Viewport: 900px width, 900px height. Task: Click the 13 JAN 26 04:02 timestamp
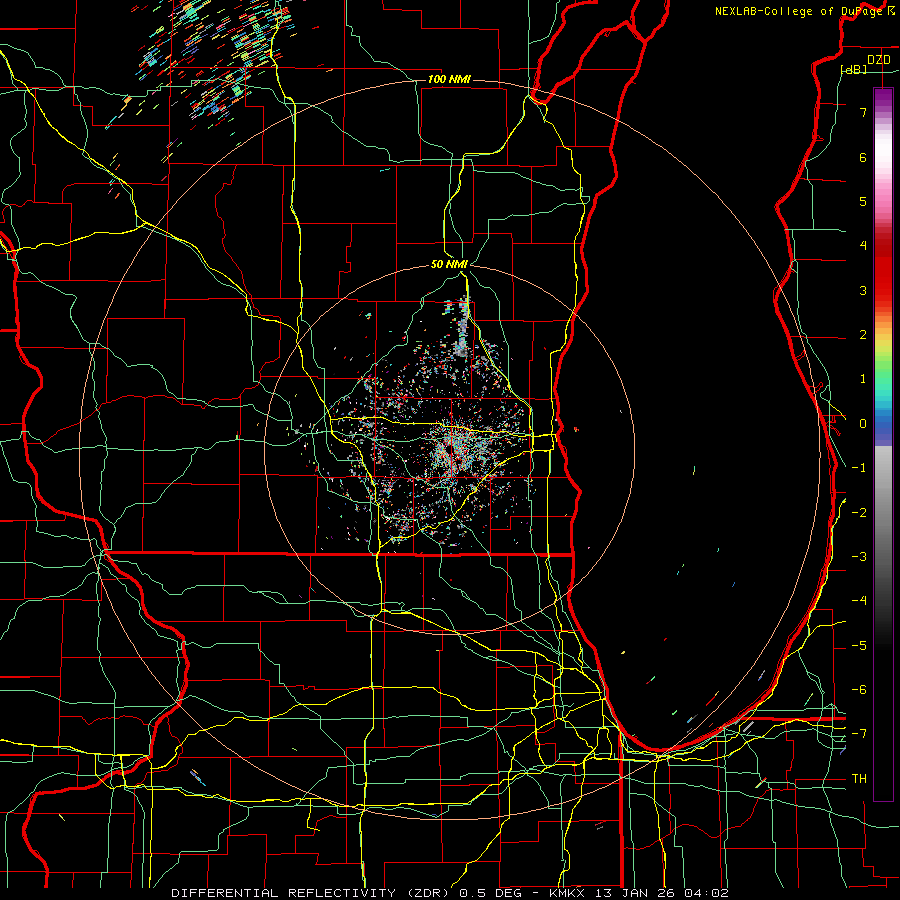[x=661, y=893]
